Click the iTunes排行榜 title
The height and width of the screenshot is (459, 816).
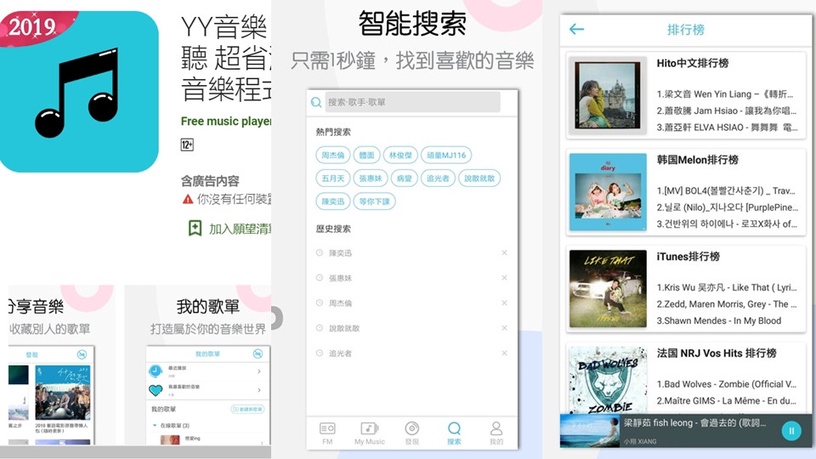pyautogui.click(x=688, y=257)
